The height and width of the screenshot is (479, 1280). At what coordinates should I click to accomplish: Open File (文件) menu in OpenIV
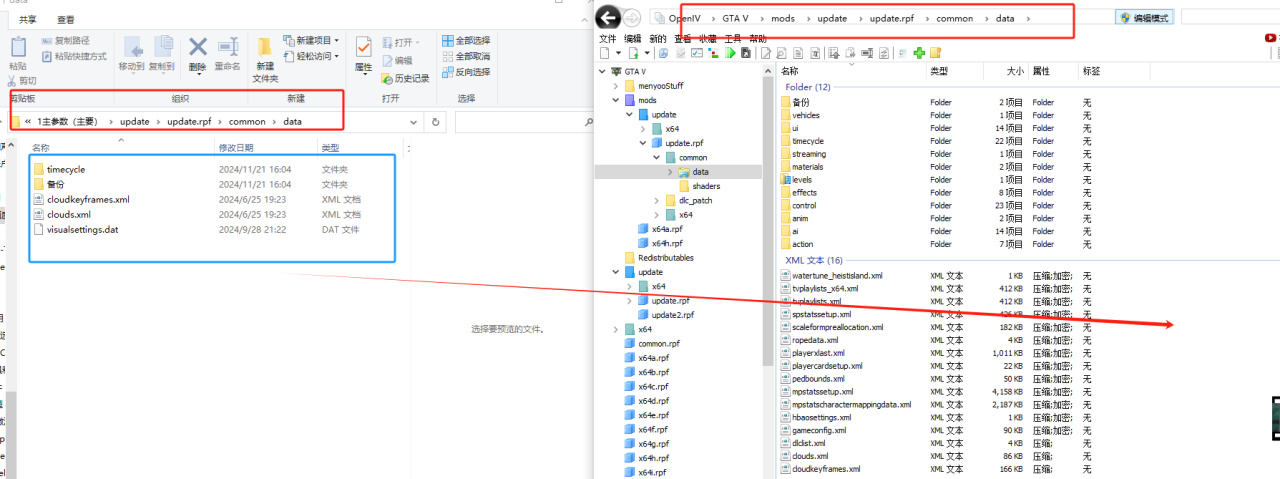coord(607,38)
